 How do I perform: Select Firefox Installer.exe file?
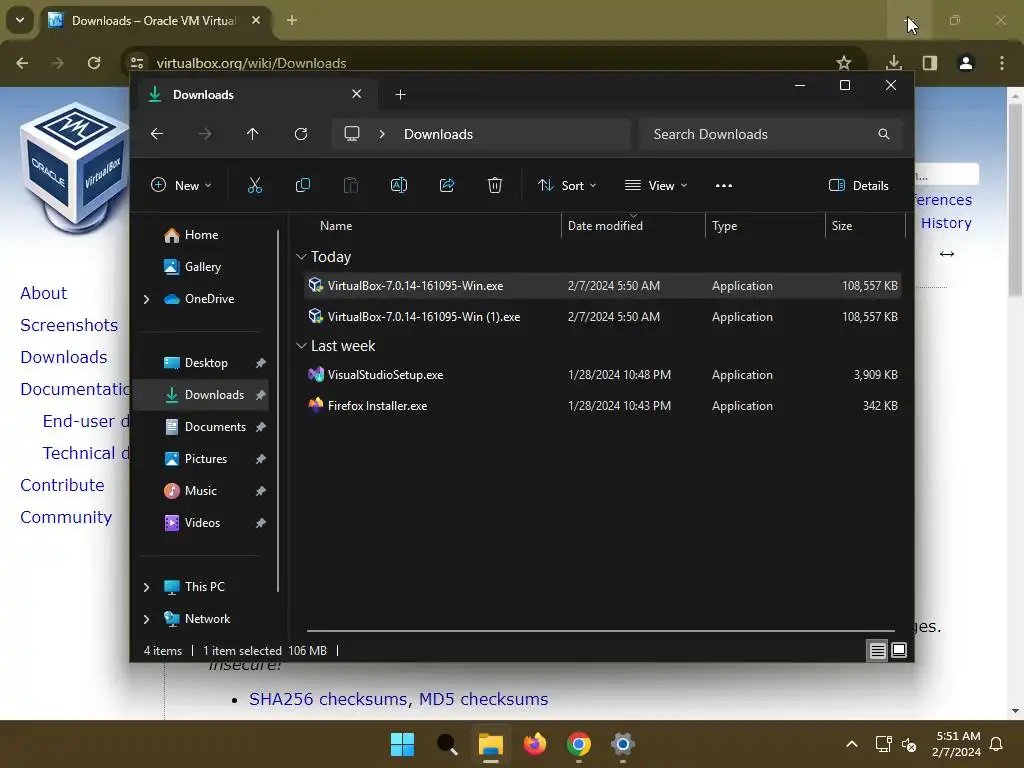(x=602, y=406)
